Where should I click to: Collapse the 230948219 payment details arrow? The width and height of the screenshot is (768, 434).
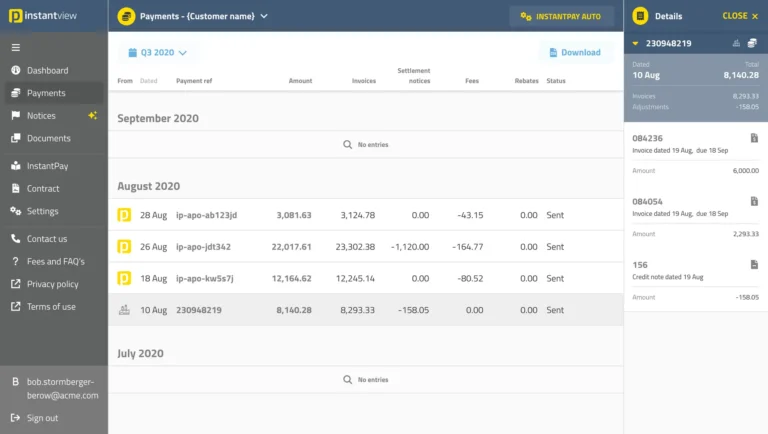pos(636,43)
